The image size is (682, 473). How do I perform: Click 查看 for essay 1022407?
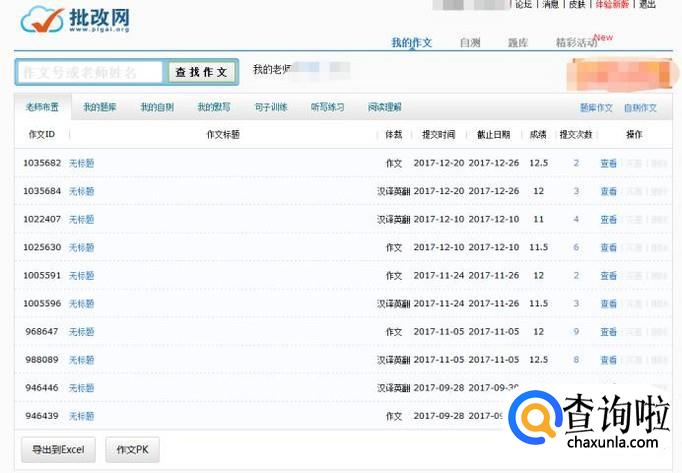[x=608, y=219]
